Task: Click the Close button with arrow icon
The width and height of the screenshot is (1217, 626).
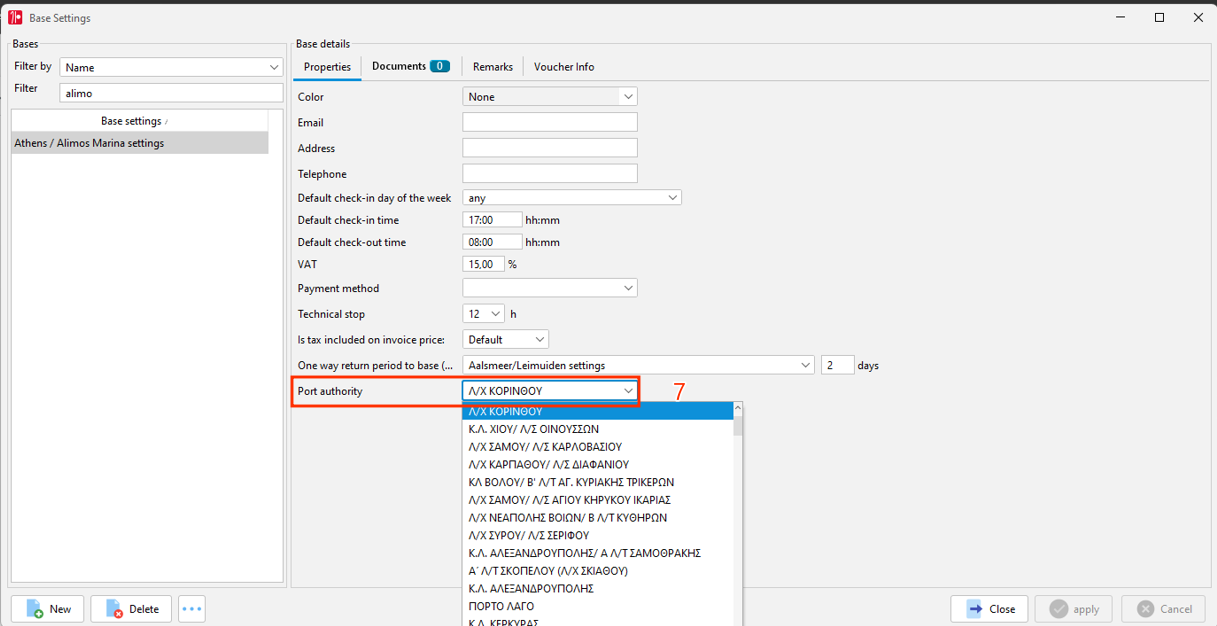Action: click(x=990, y=609)
